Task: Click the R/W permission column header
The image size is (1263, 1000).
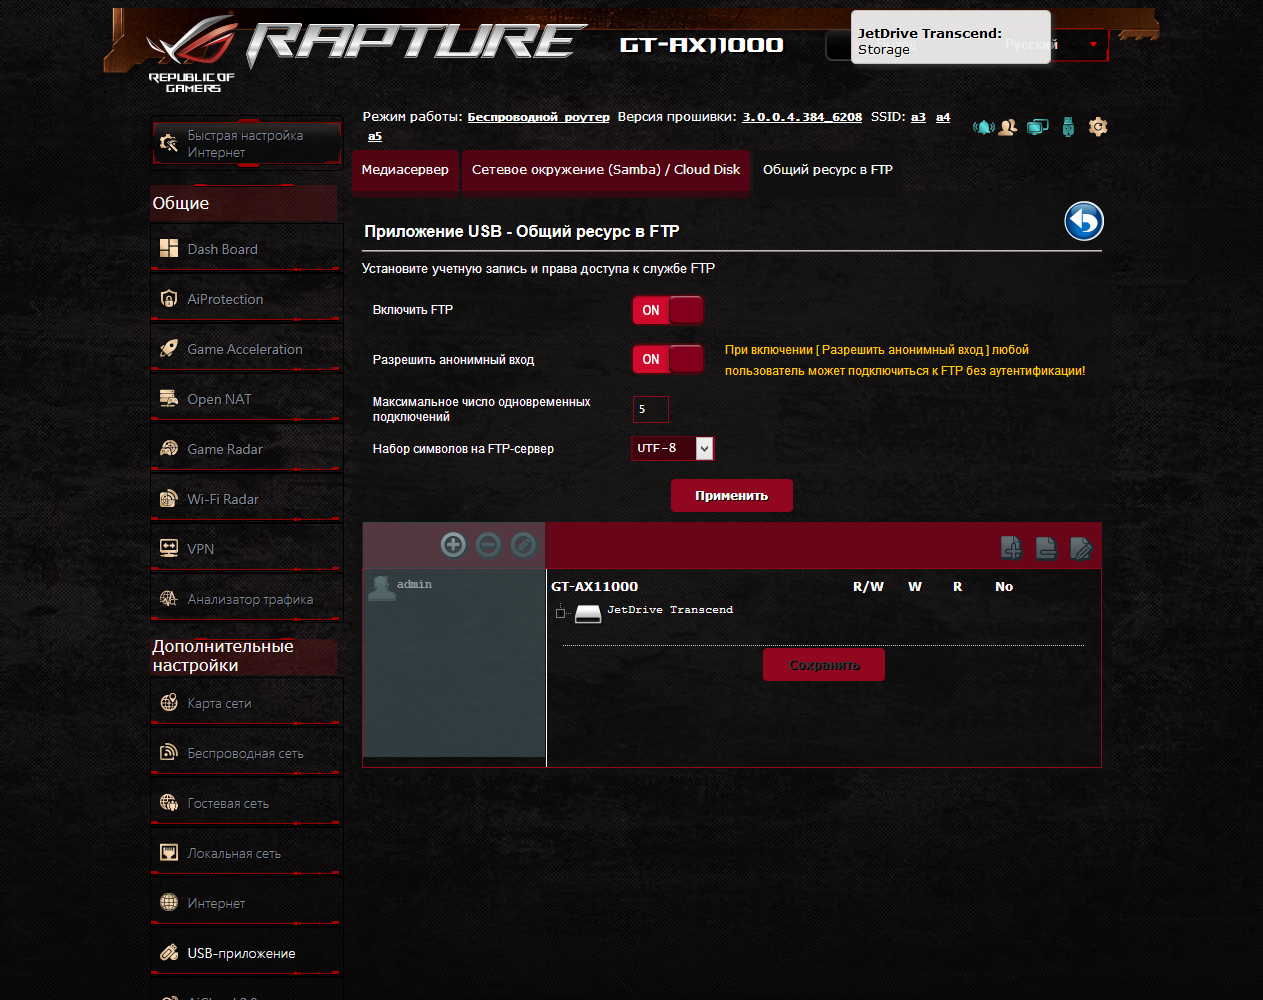Action: pyautogui.click(x=868, y=587)
